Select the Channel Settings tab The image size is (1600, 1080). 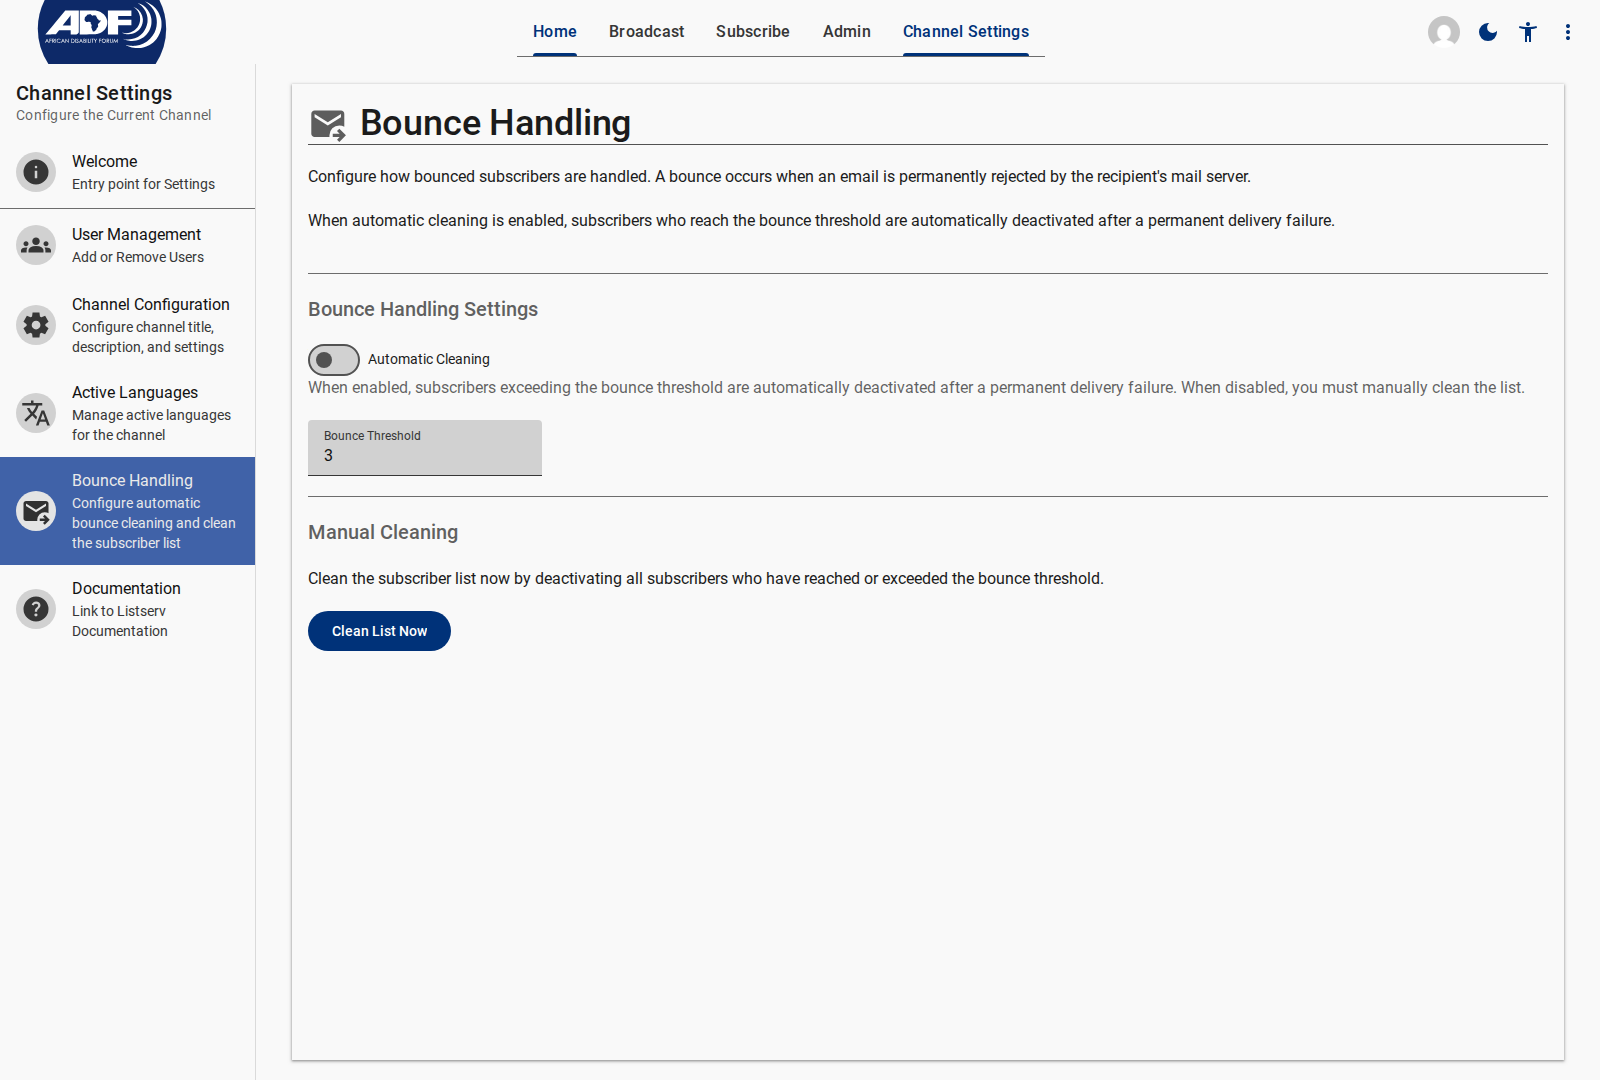[966, 32]
